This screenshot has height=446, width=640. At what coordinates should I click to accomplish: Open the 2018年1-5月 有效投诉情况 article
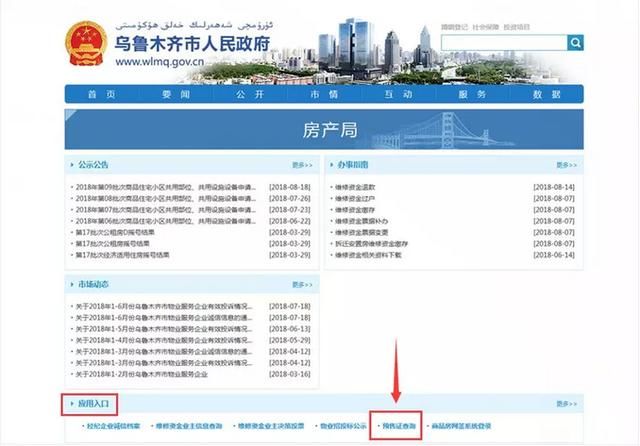click(x=164, y=329)
